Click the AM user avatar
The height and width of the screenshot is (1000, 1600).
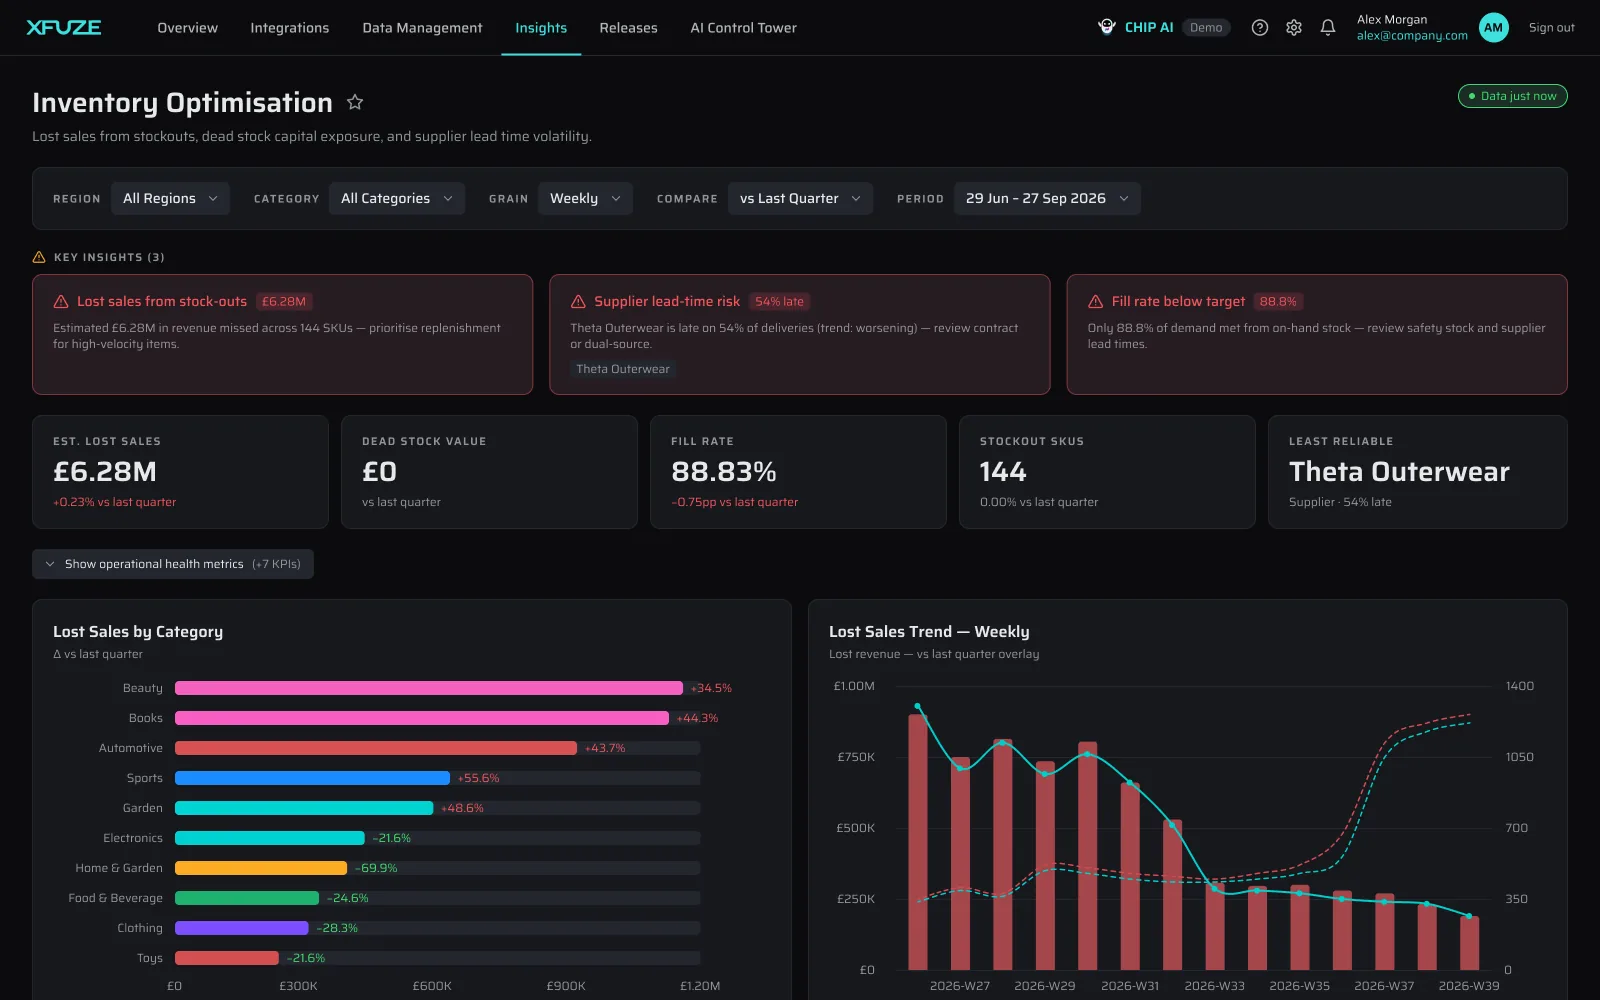pos(1494,28)
